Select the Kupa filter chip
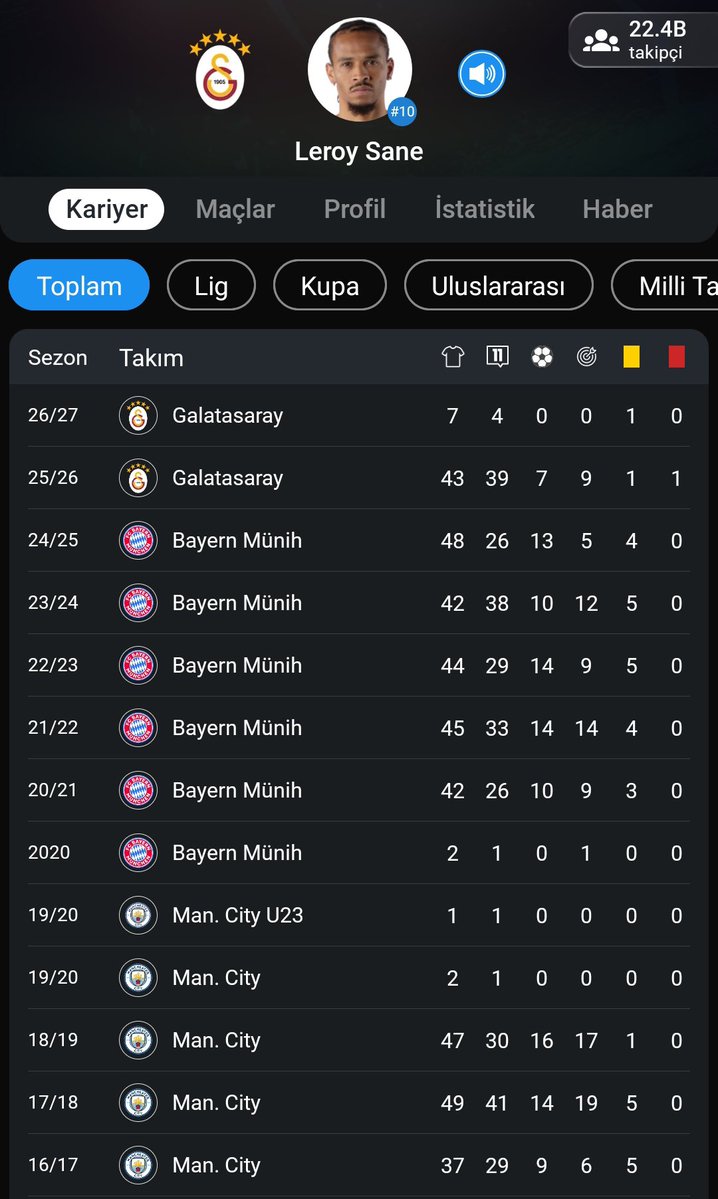Screen dimensions: 718x1199 [330, 285]
